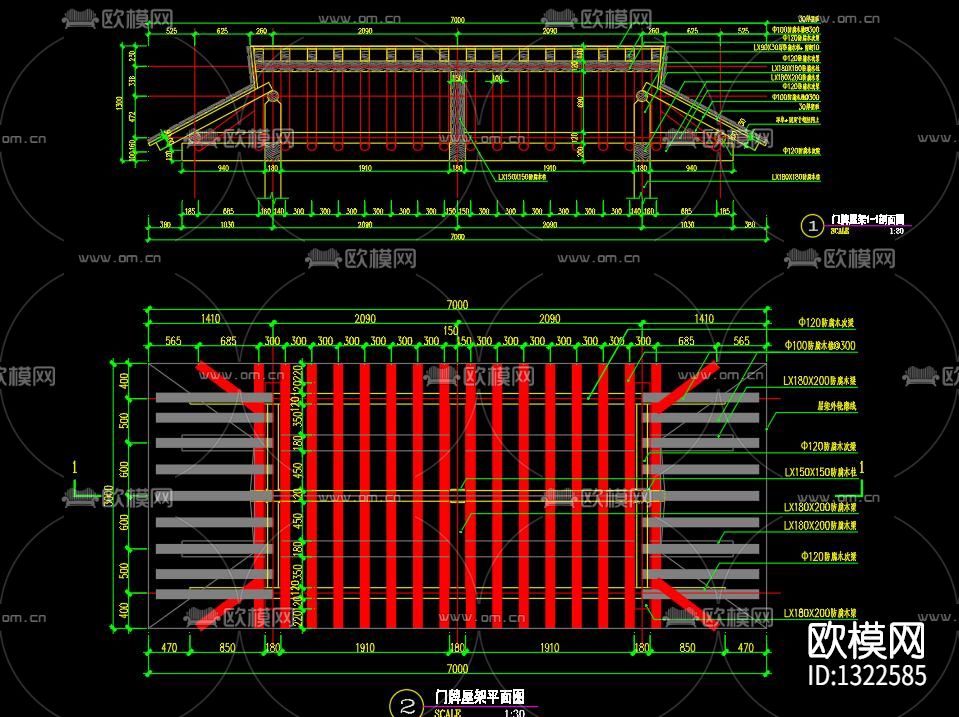Click section cut mark 1 beside the 3000 dimension
The height and width of the screenshot is (717, 959).
click(x=75, y=467)
